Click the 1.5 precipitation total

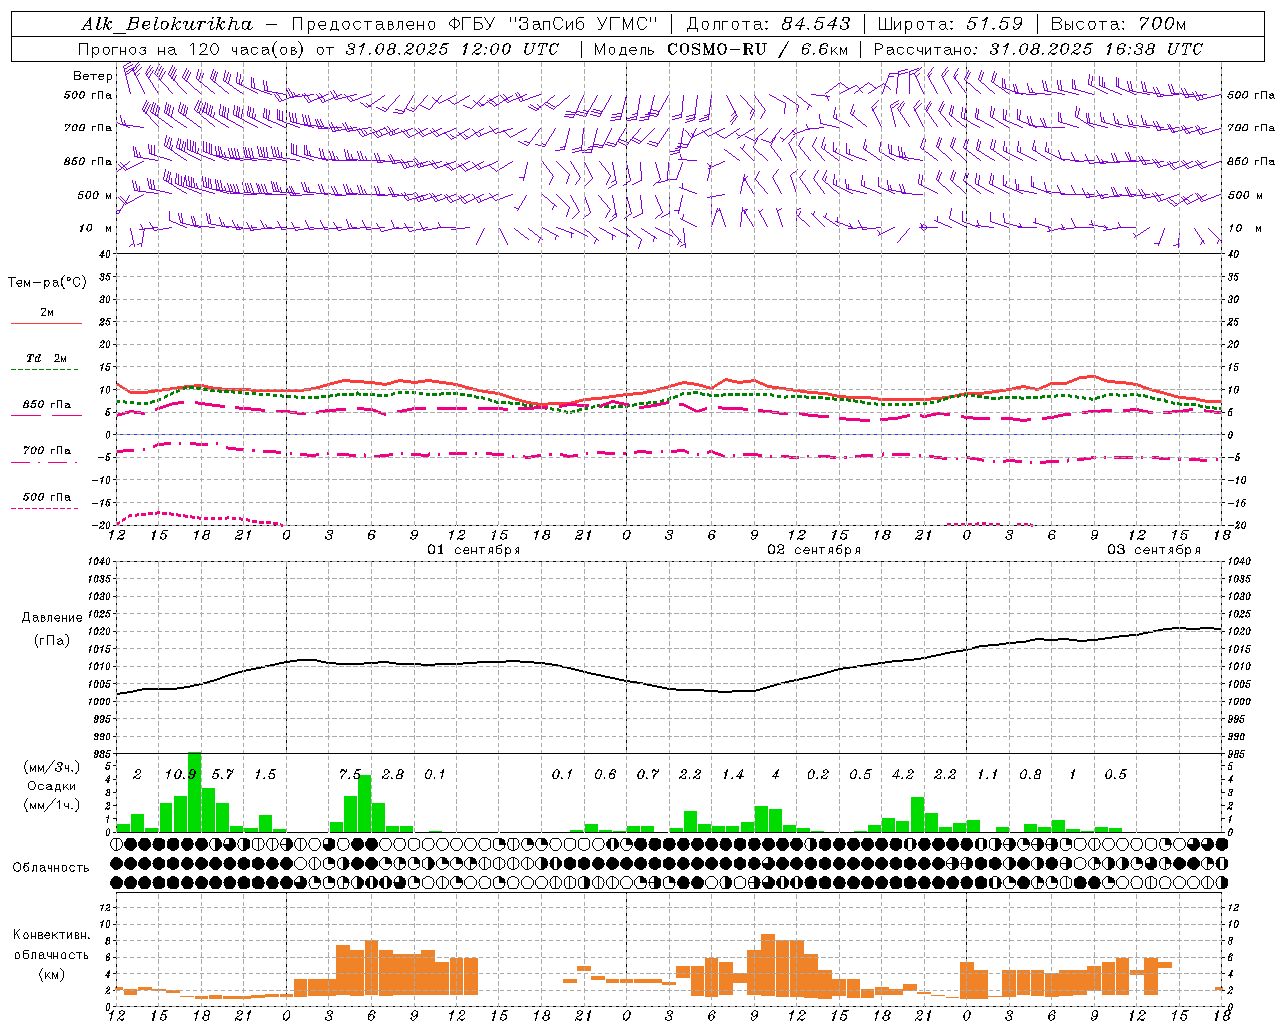[265, 775]
